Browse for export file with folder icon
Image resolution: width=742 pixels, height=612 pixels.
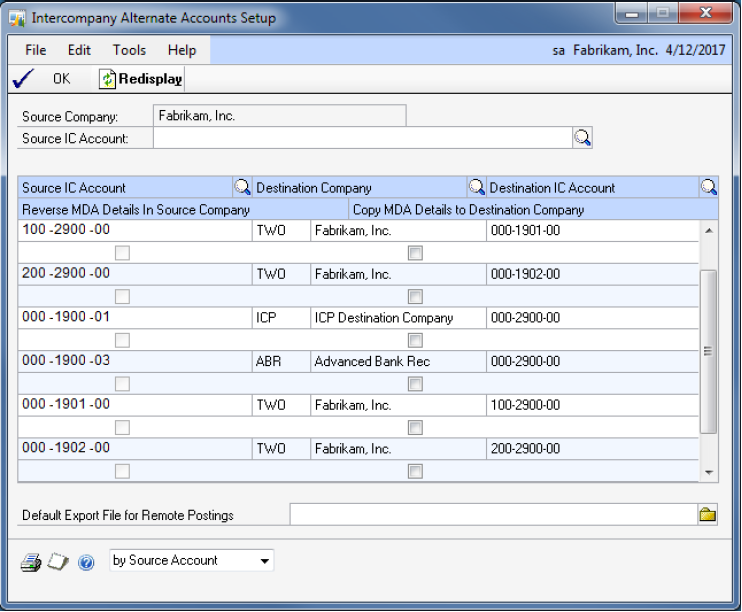(708, 515)
